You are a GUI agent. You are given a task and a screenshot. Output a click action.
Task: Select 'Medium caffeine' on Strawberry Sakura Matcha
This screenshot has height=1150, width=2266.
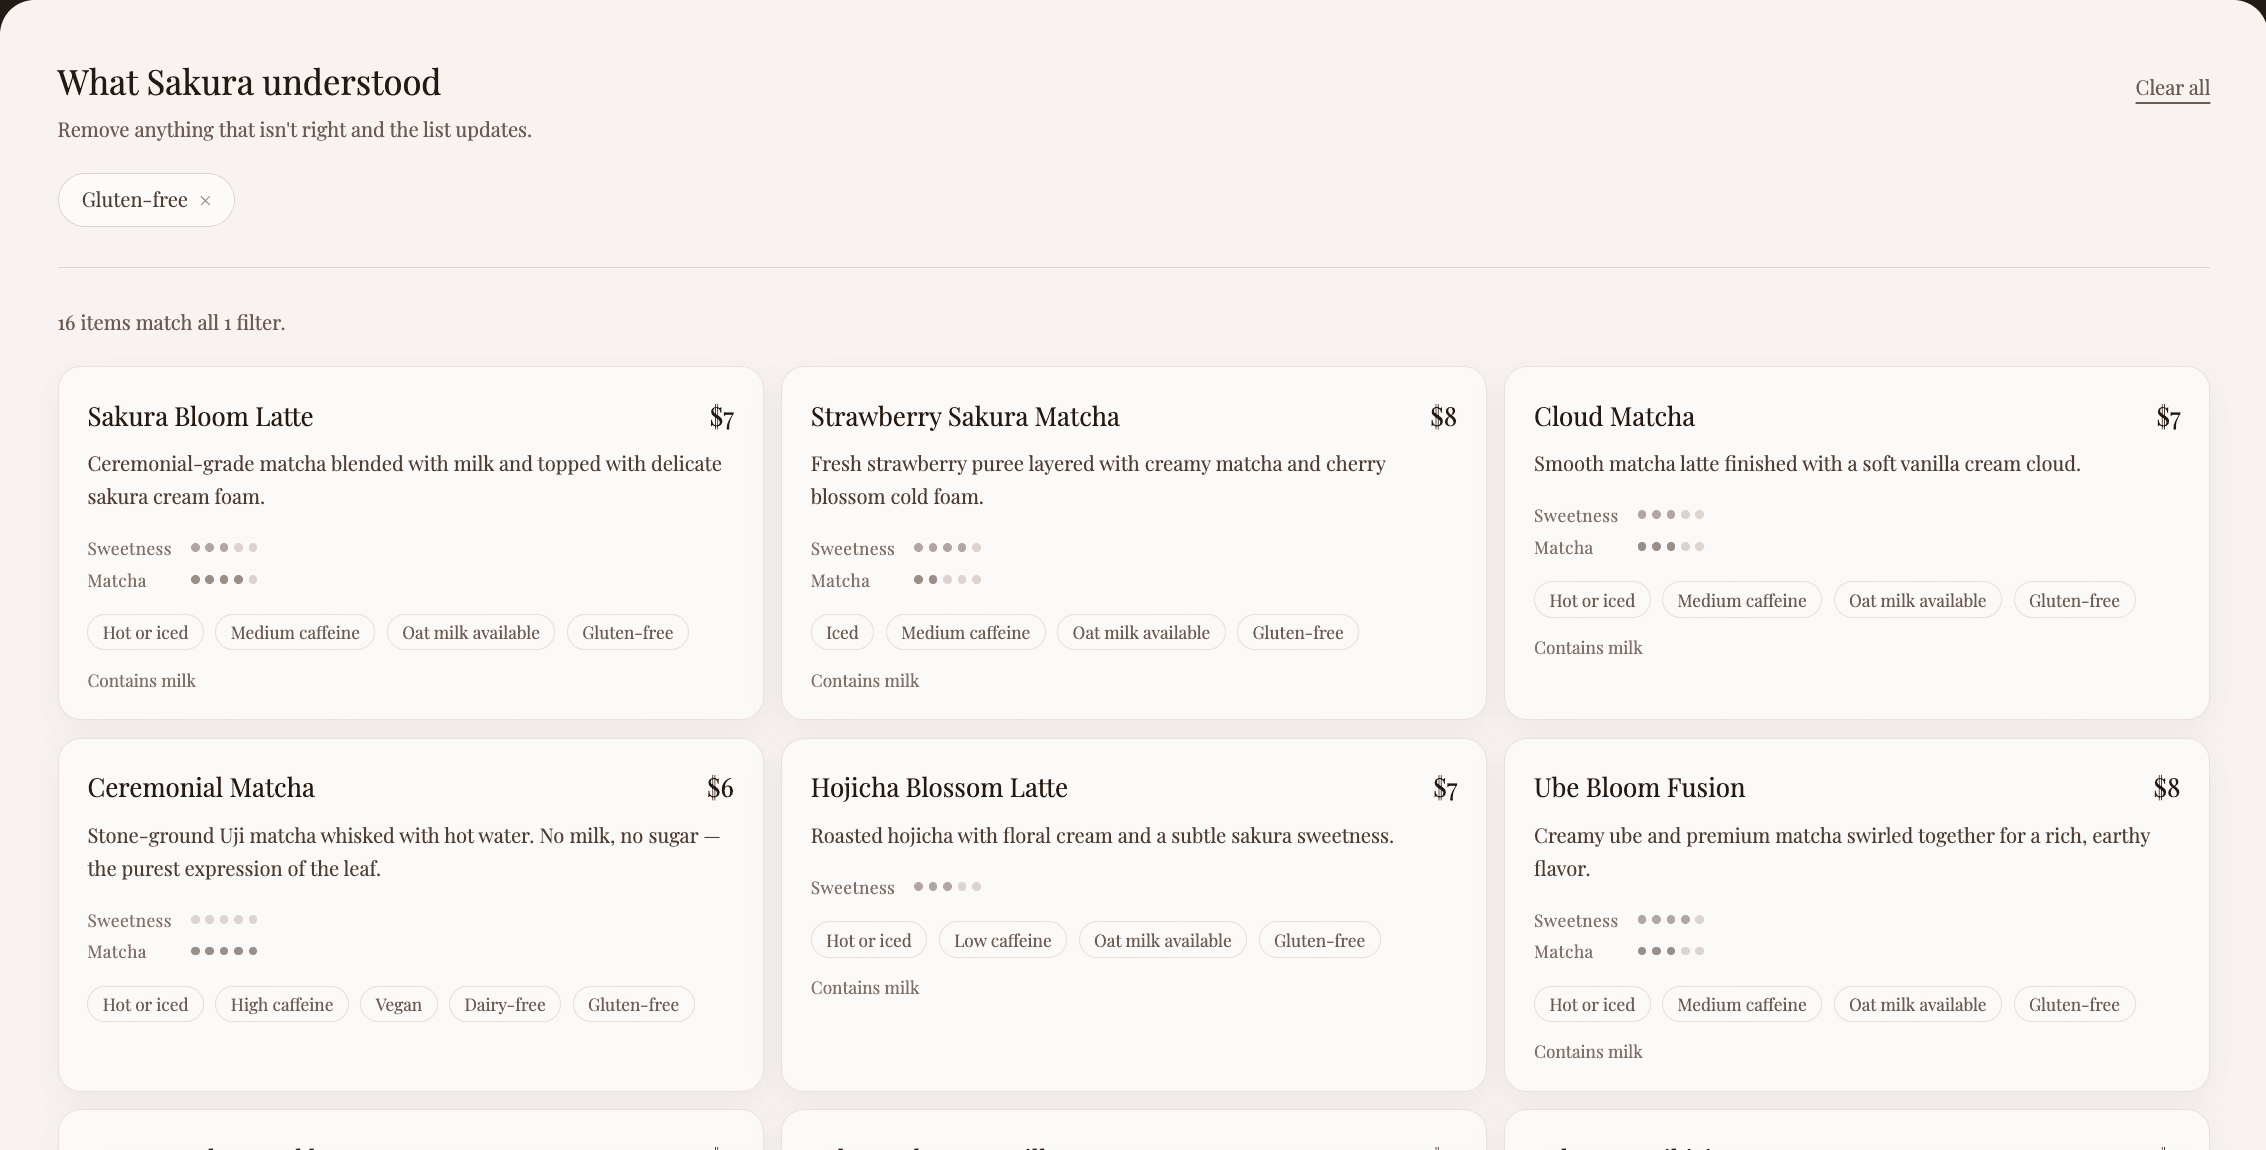tap(965, 633)
